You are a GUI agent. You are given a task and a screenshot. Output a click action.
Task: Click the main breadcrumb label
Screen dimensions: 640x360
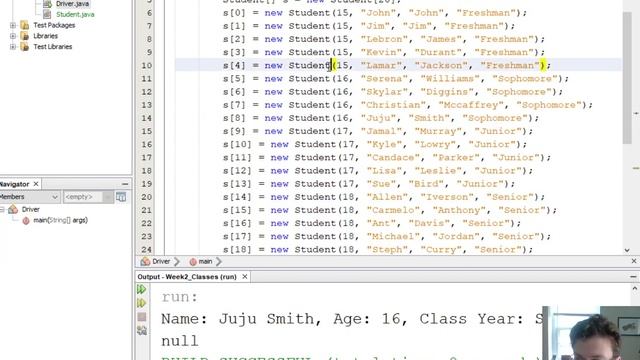(205, 262)
